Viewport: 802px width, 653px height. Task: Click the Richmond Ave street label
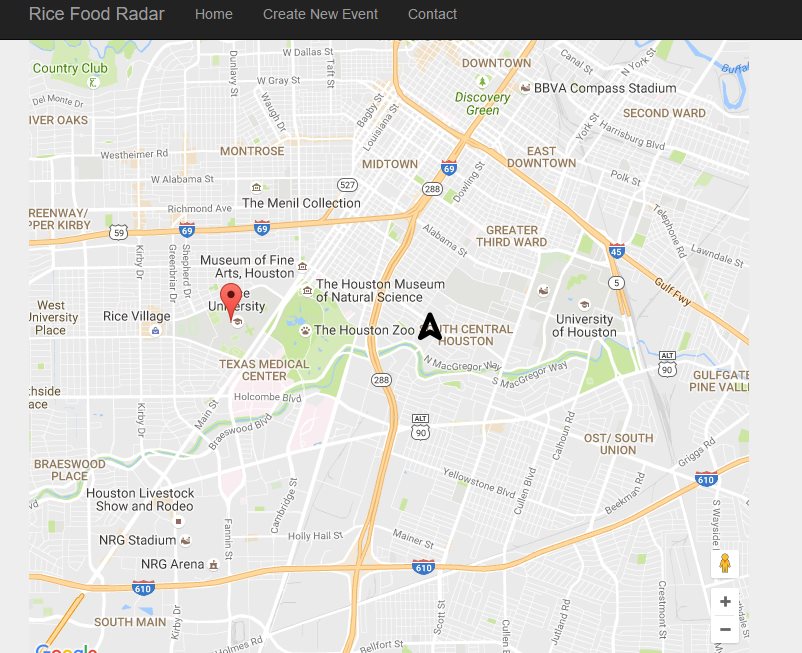[199, 209]
